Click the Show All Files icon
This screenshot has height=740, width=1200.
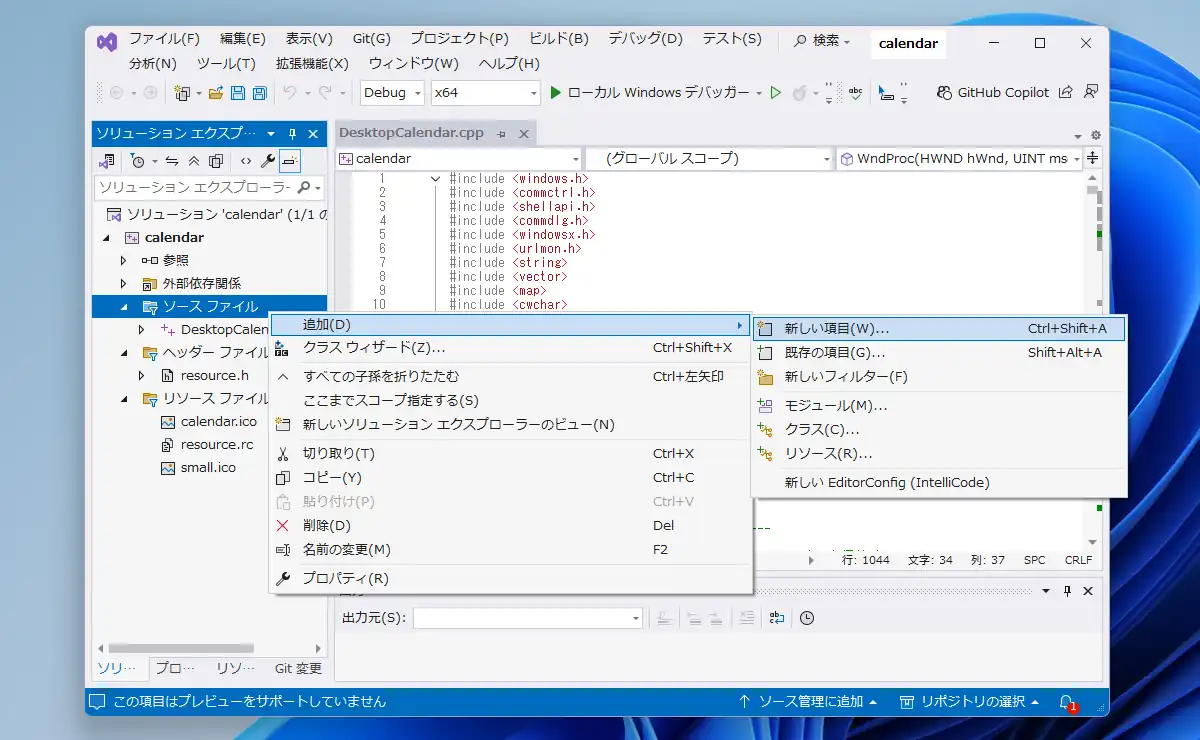[x=215, y=160]
